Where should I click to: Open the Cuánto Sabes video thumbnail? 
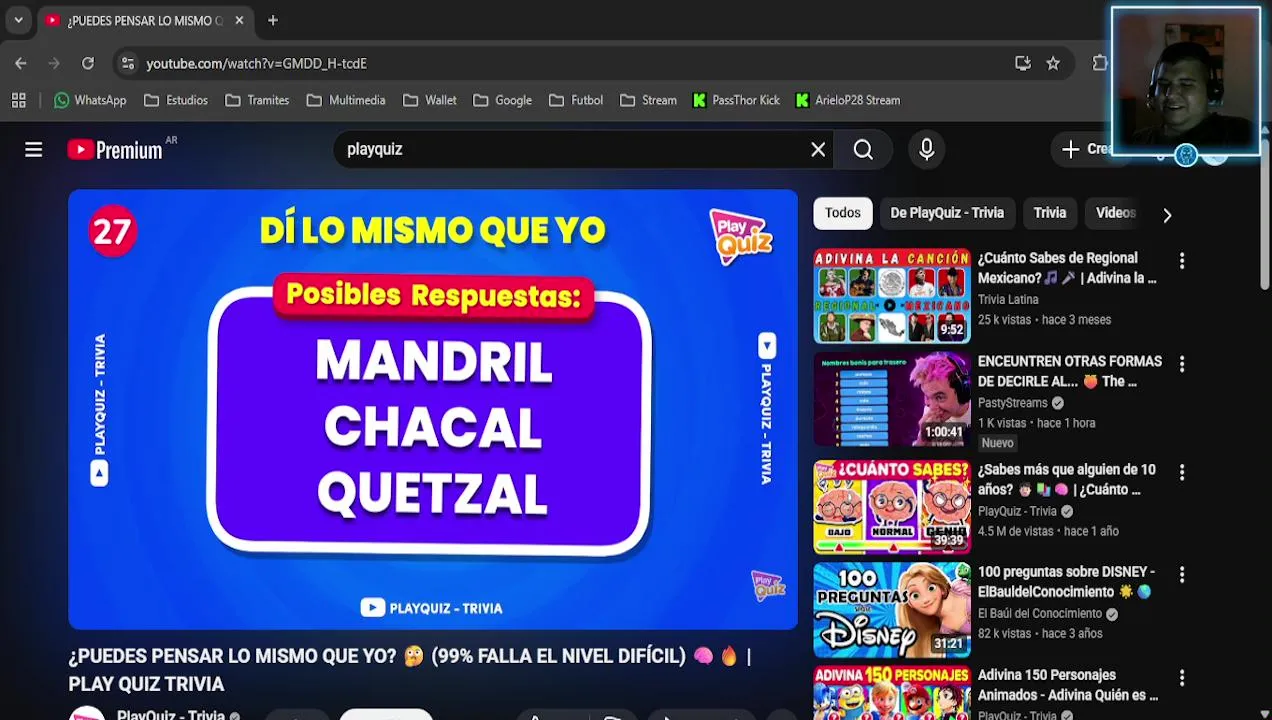click(892, 507)
